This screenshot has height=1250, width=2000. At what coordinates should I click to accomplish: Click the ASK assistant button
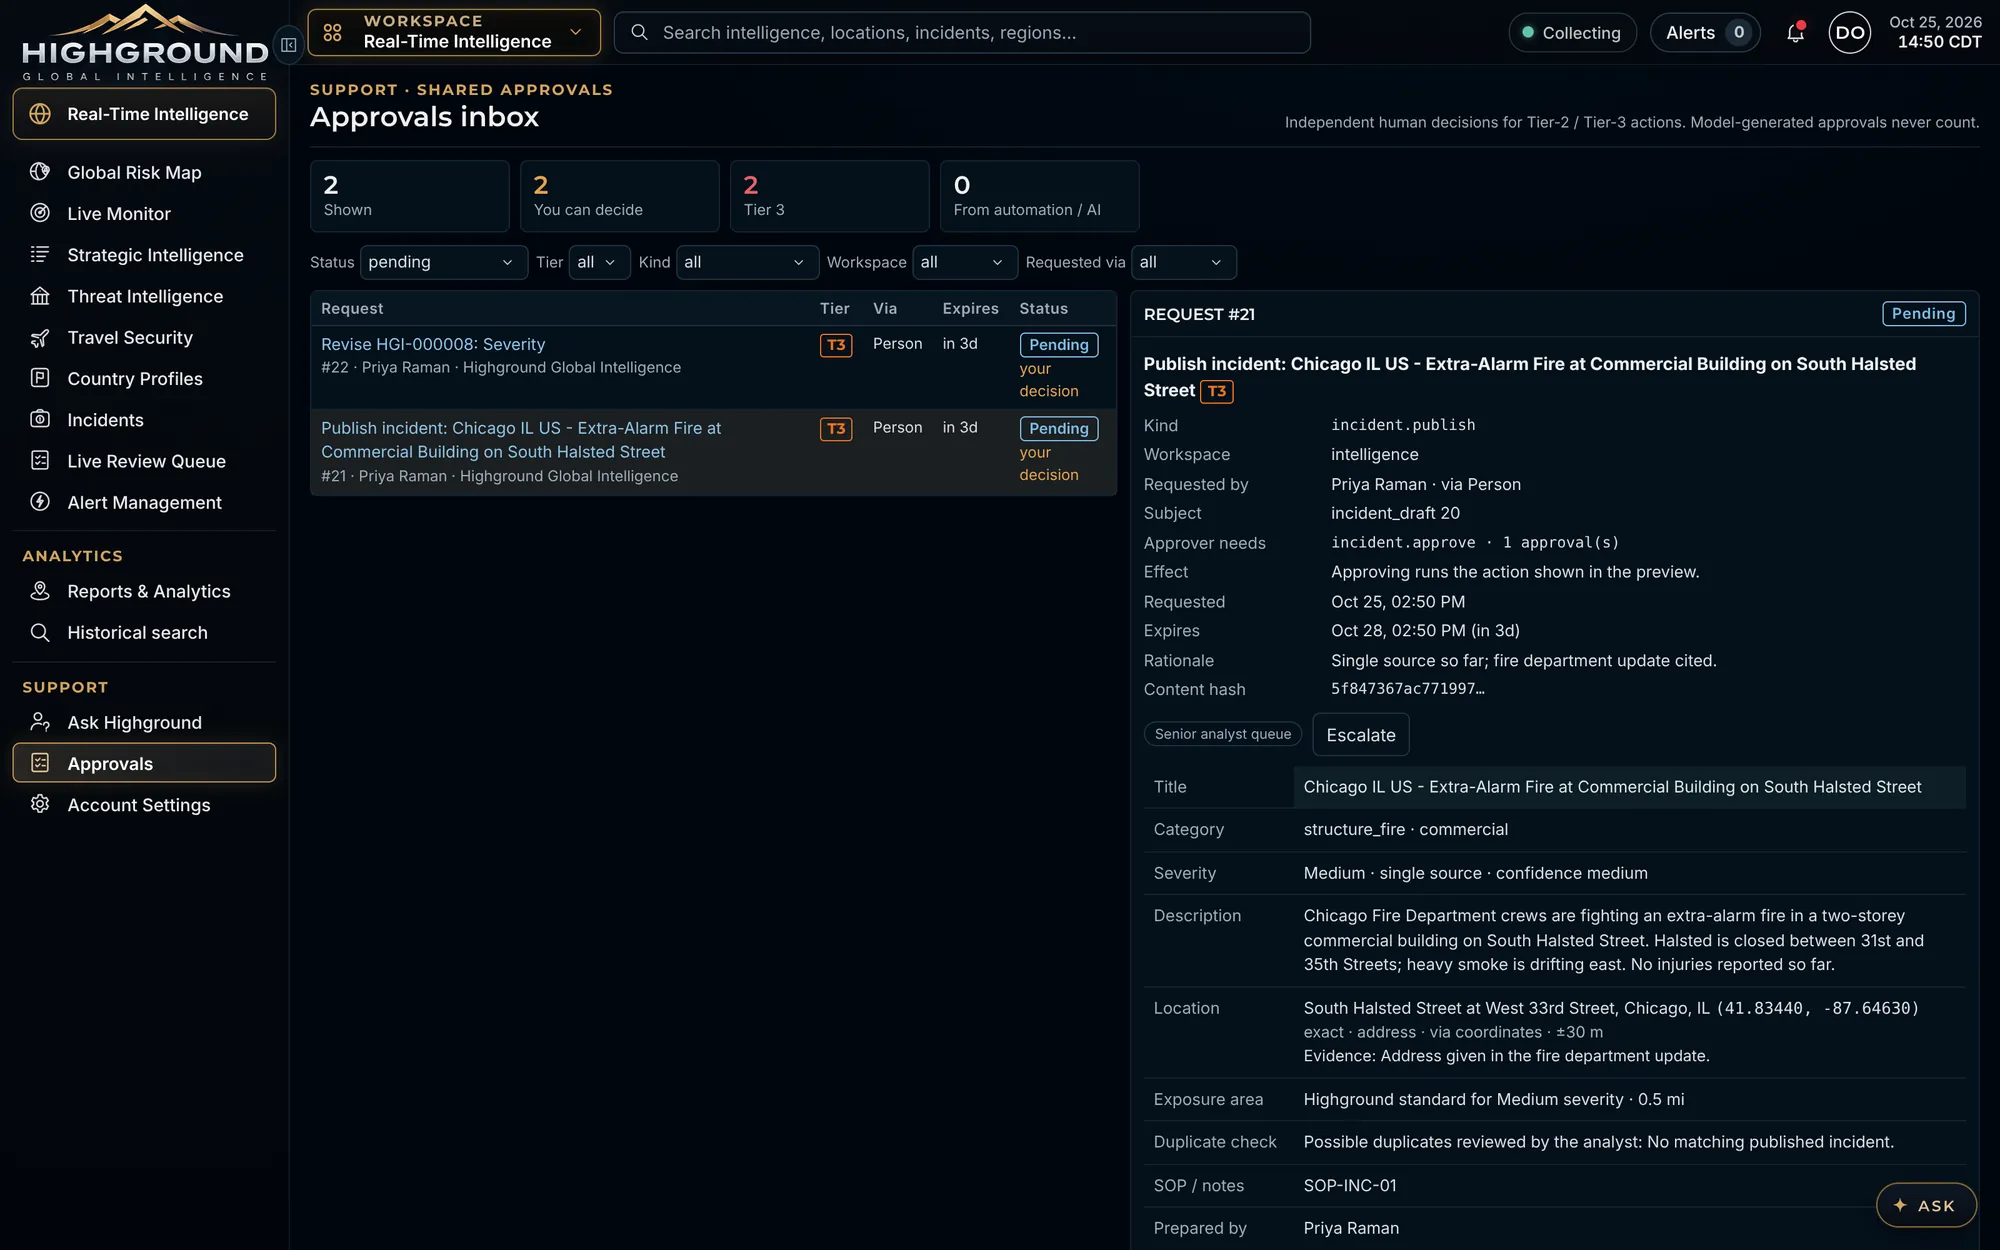click(1925, 1205)
